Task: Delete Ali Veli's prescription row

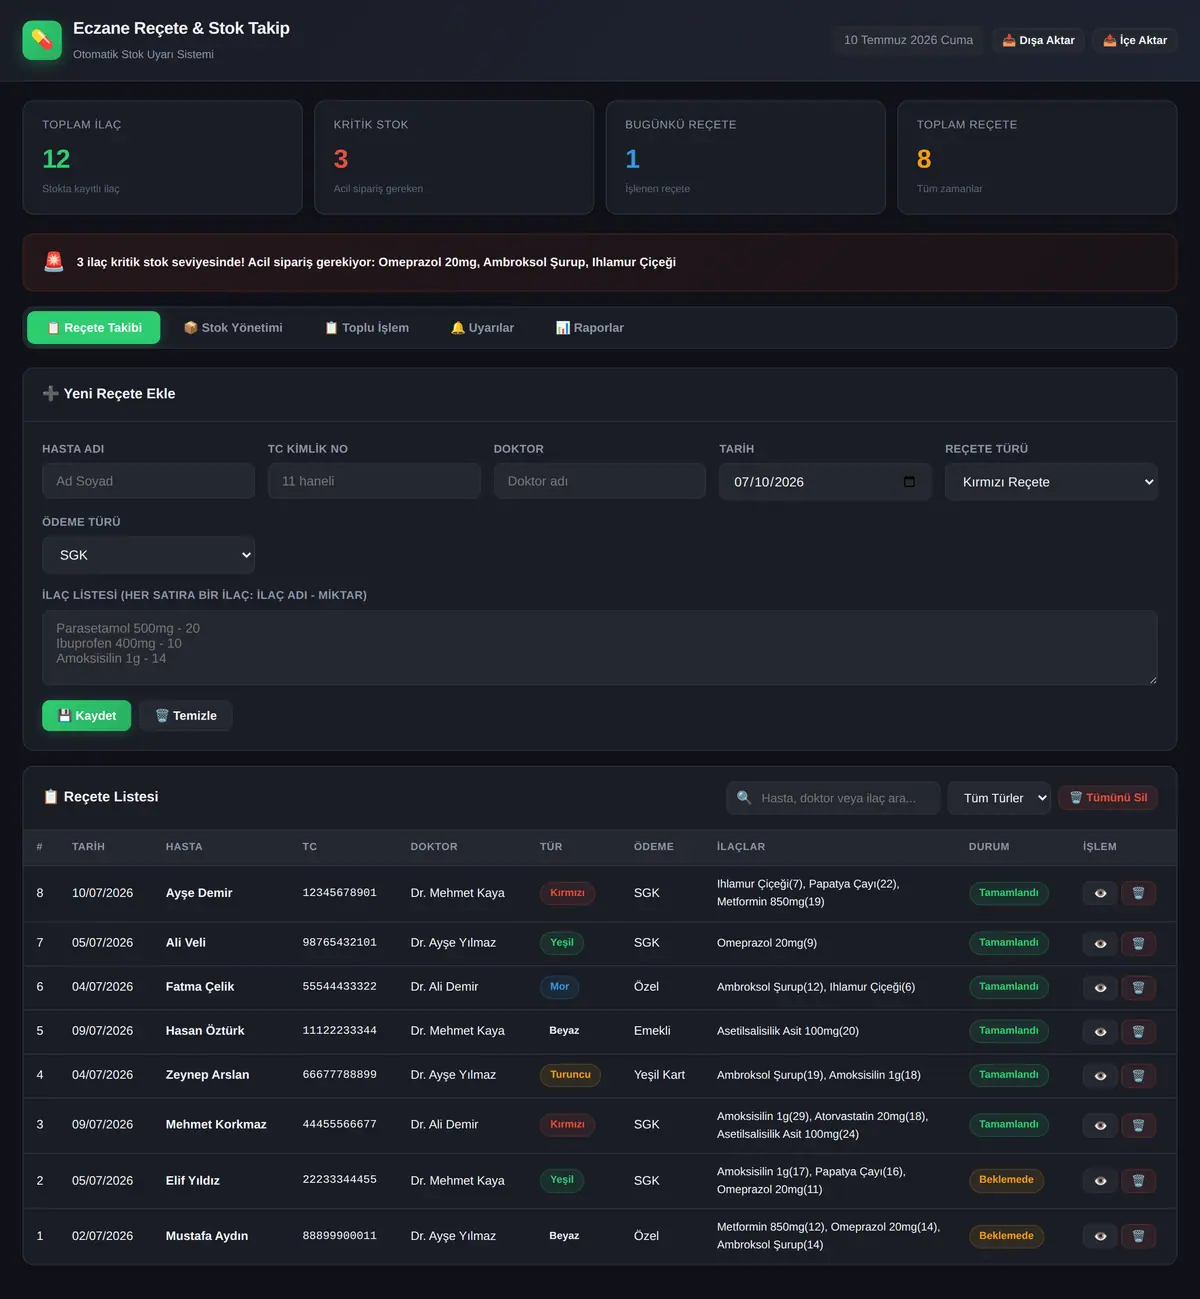Action: click(1138, 943)
